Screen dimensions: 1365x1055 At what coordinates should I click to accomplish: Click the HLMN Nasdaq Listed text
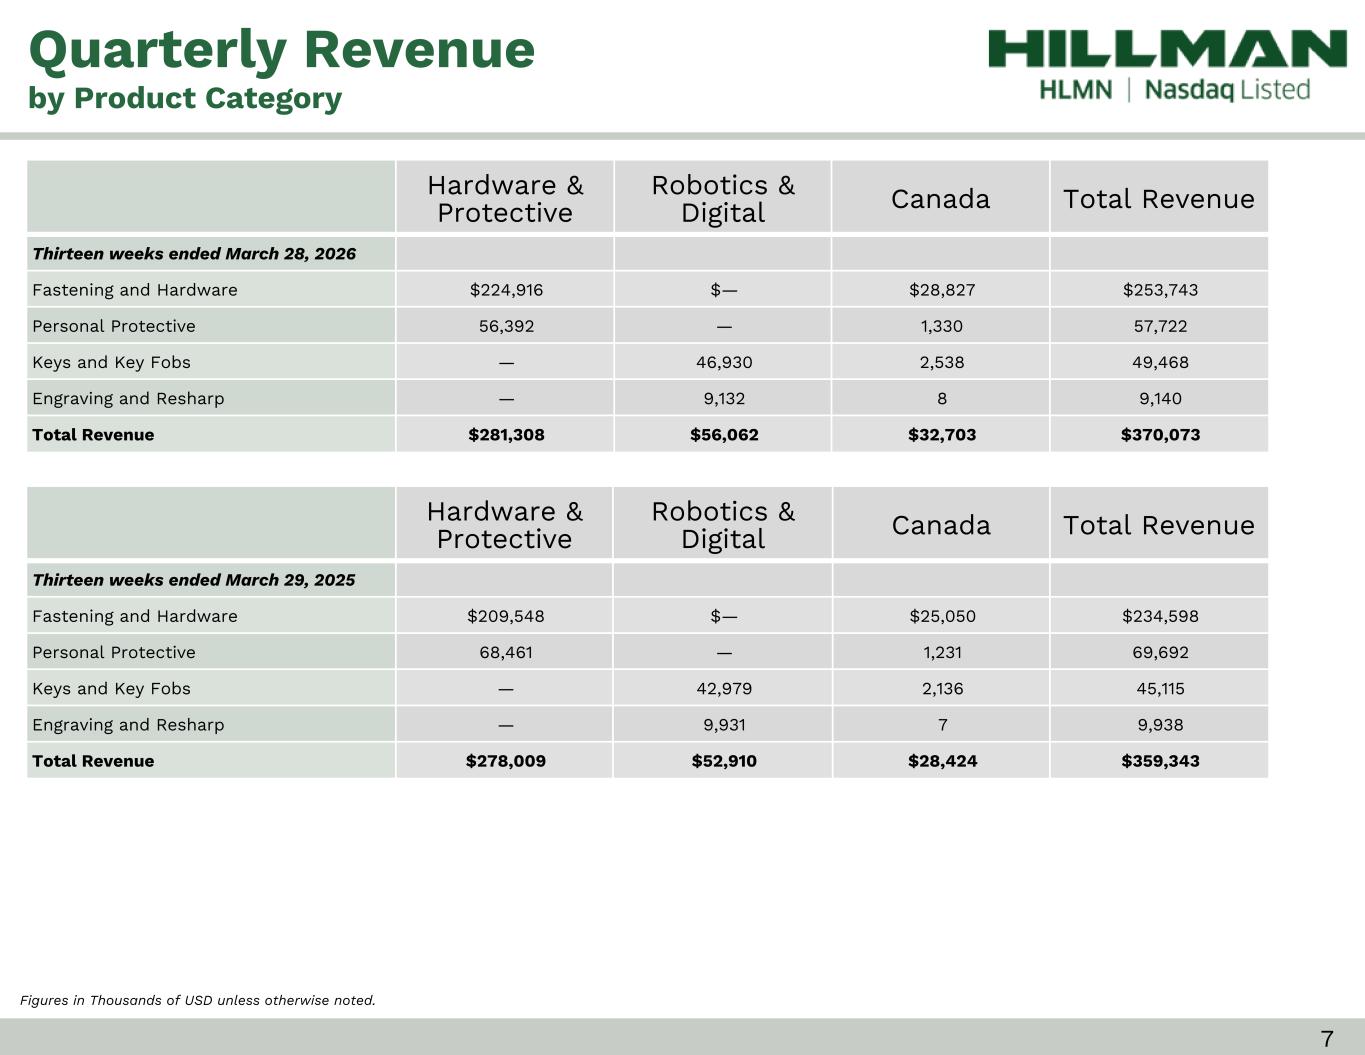coord(1174,90)
